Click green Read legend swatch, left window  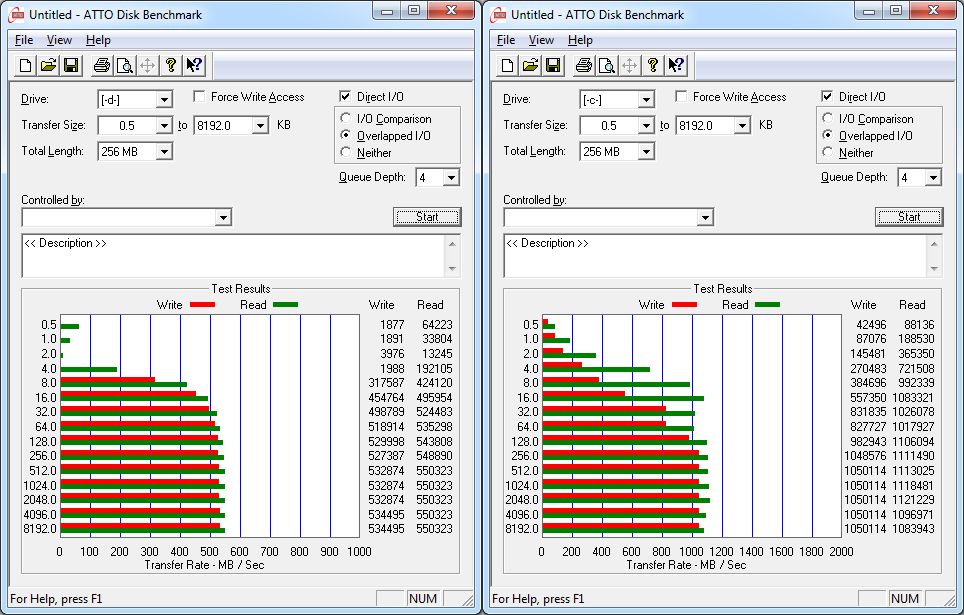[285, 304]
